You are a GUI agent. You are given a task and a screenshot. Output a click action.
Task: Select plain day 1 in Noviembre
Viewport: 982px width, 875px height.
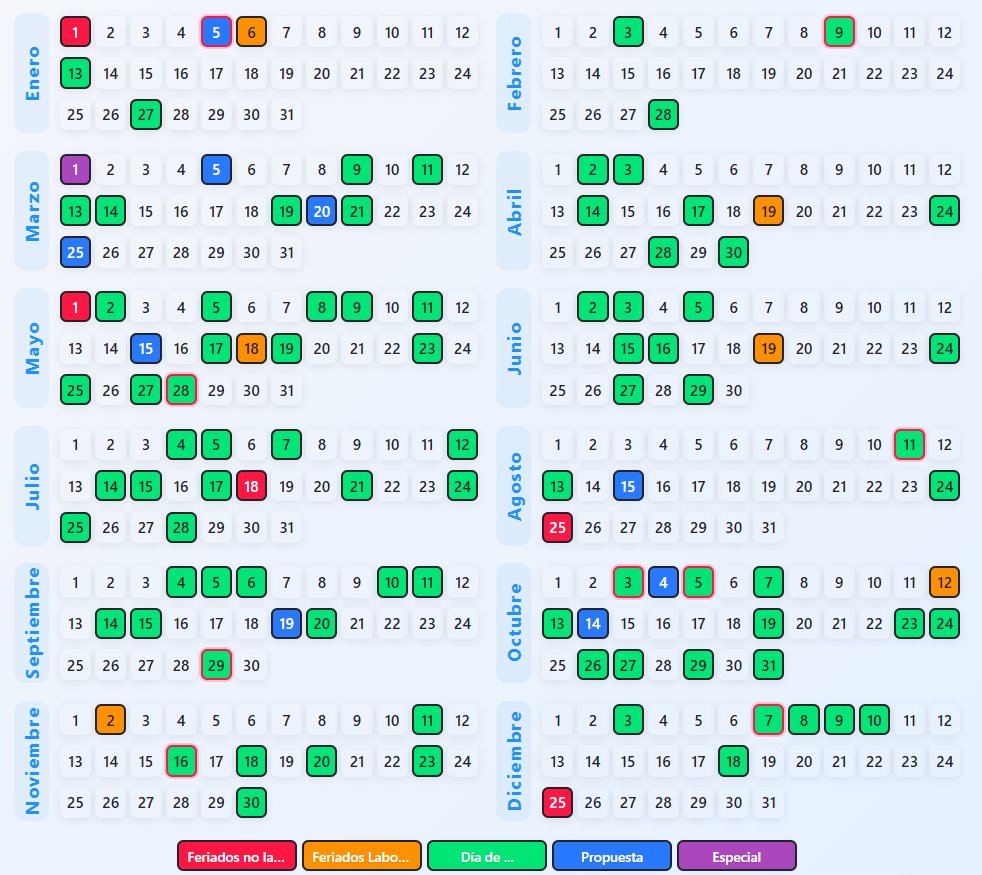[x=75, y=720]
